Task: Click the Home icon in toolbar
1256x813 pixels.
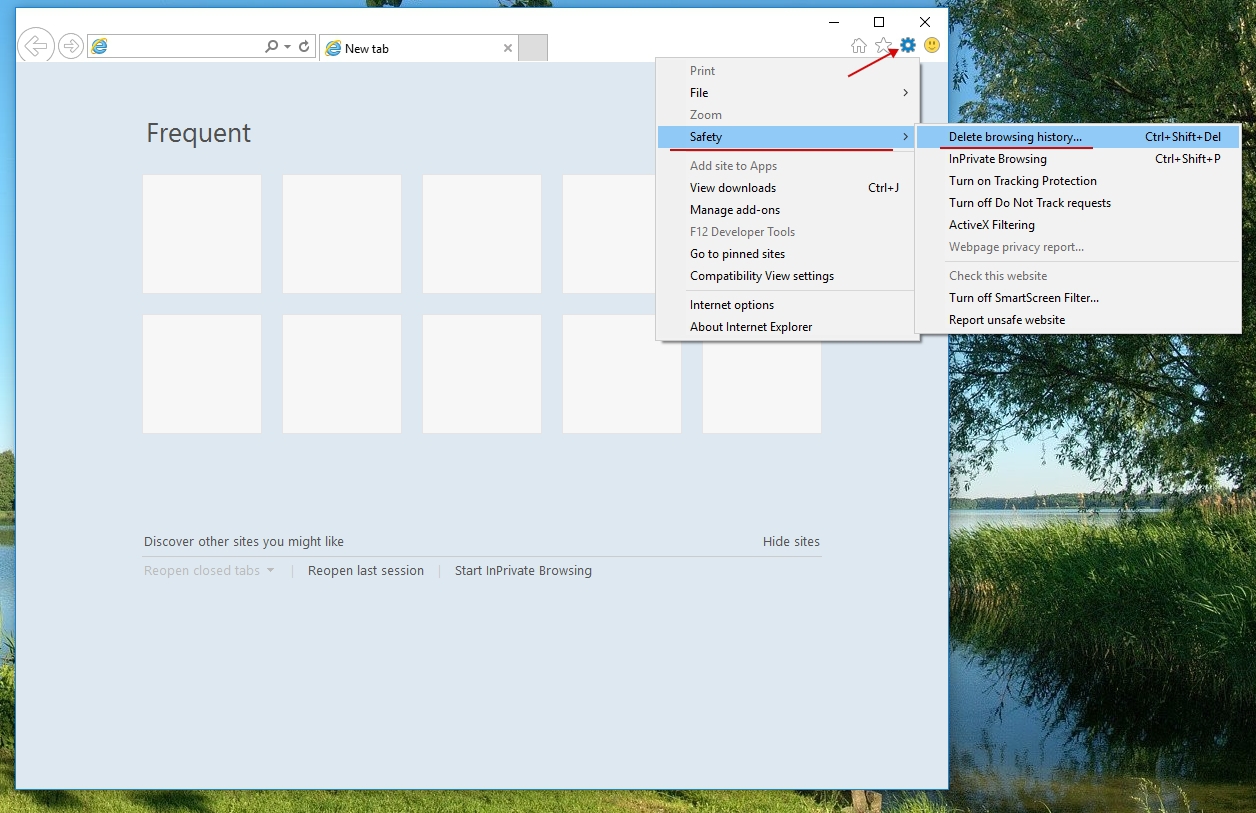Action: point(858,45)
